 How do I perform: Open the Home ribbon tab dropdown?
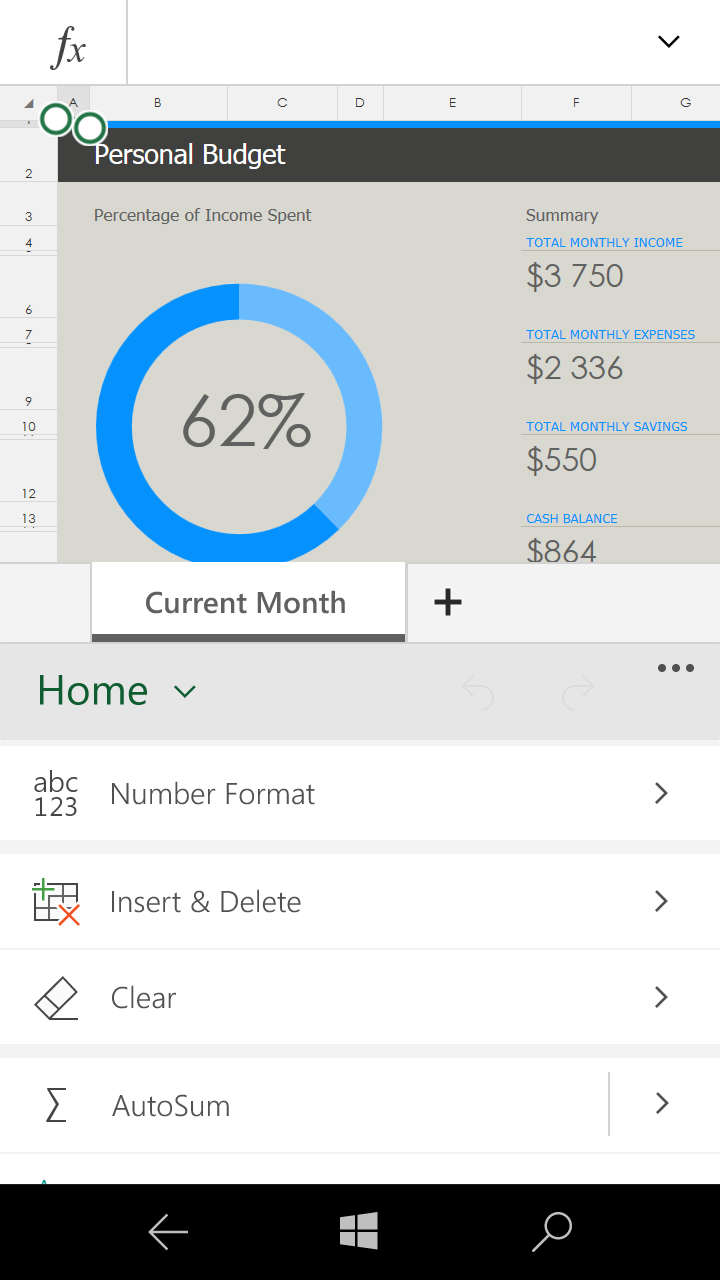(116, 691)
